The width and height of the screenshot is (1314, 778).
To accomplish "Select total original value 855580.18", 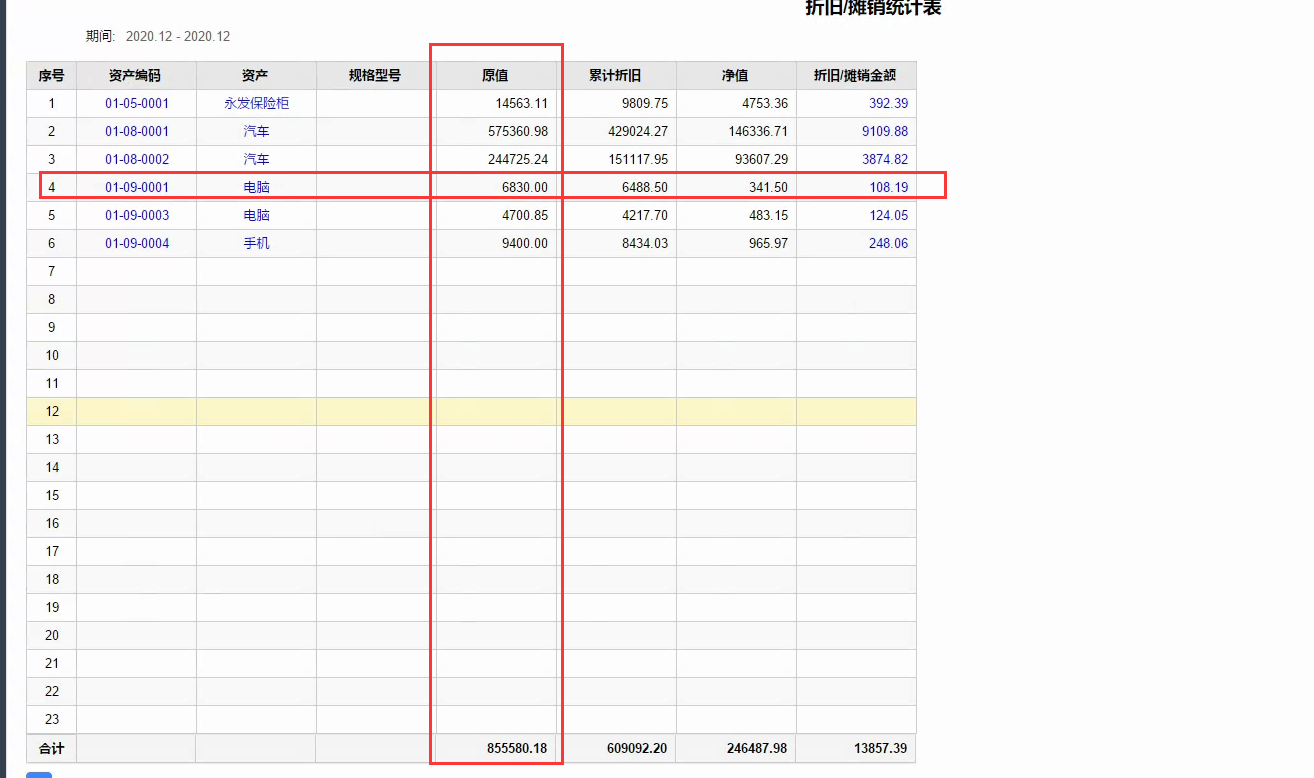I will (496, 748).
